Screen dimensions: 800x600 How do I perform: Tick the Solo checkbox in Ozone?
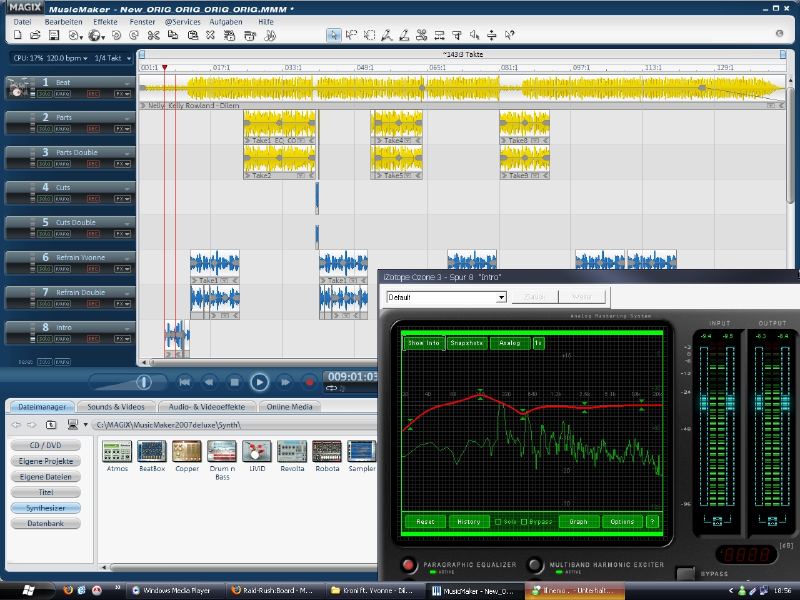[x=498, y=522]
